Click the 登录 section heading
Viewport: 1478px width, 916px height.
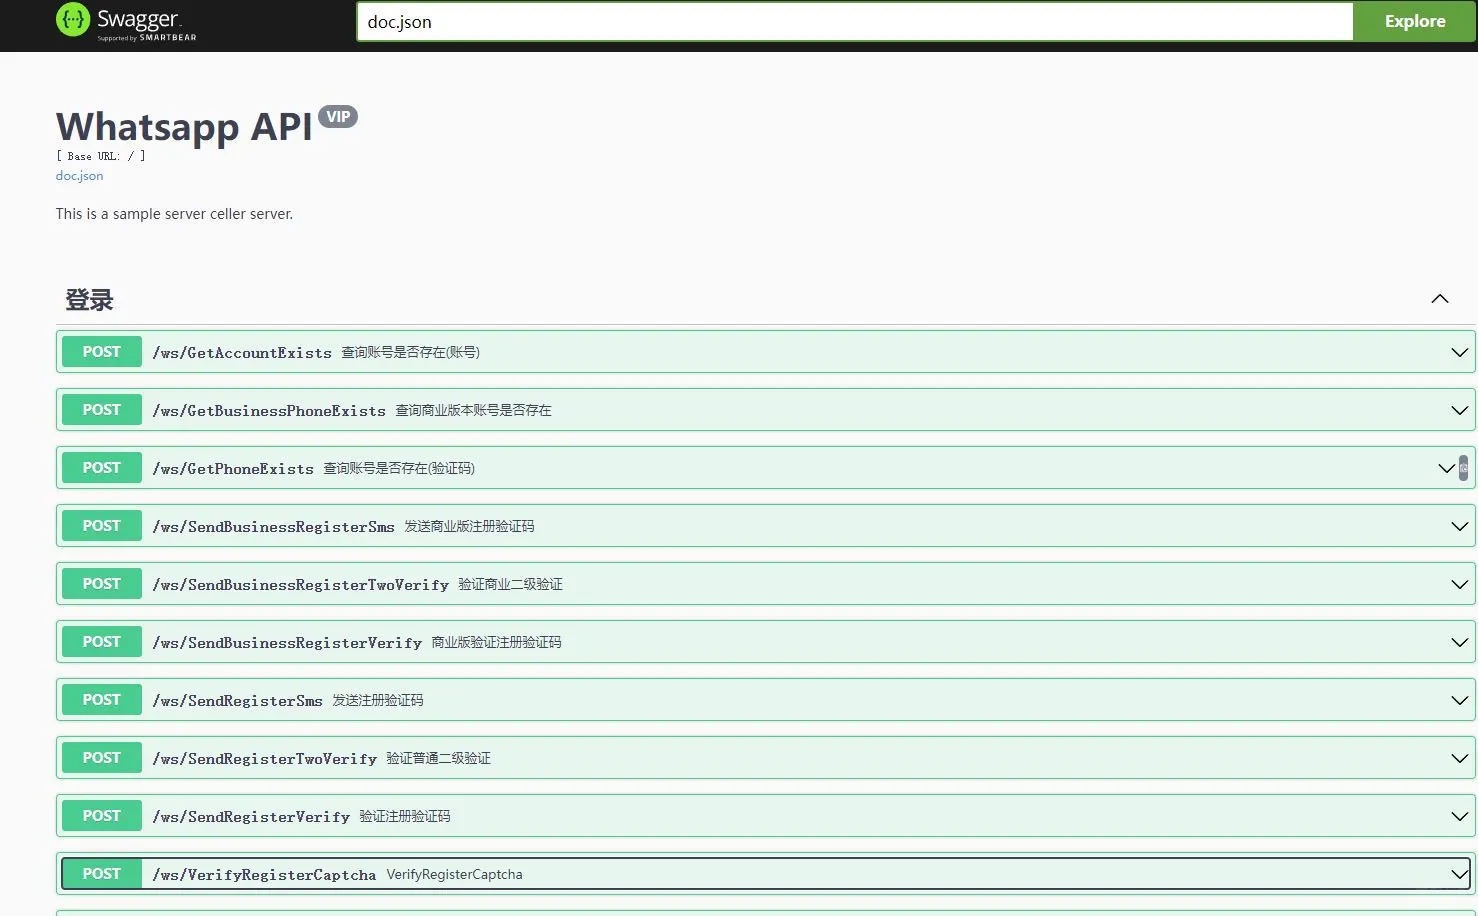point(90,300)
